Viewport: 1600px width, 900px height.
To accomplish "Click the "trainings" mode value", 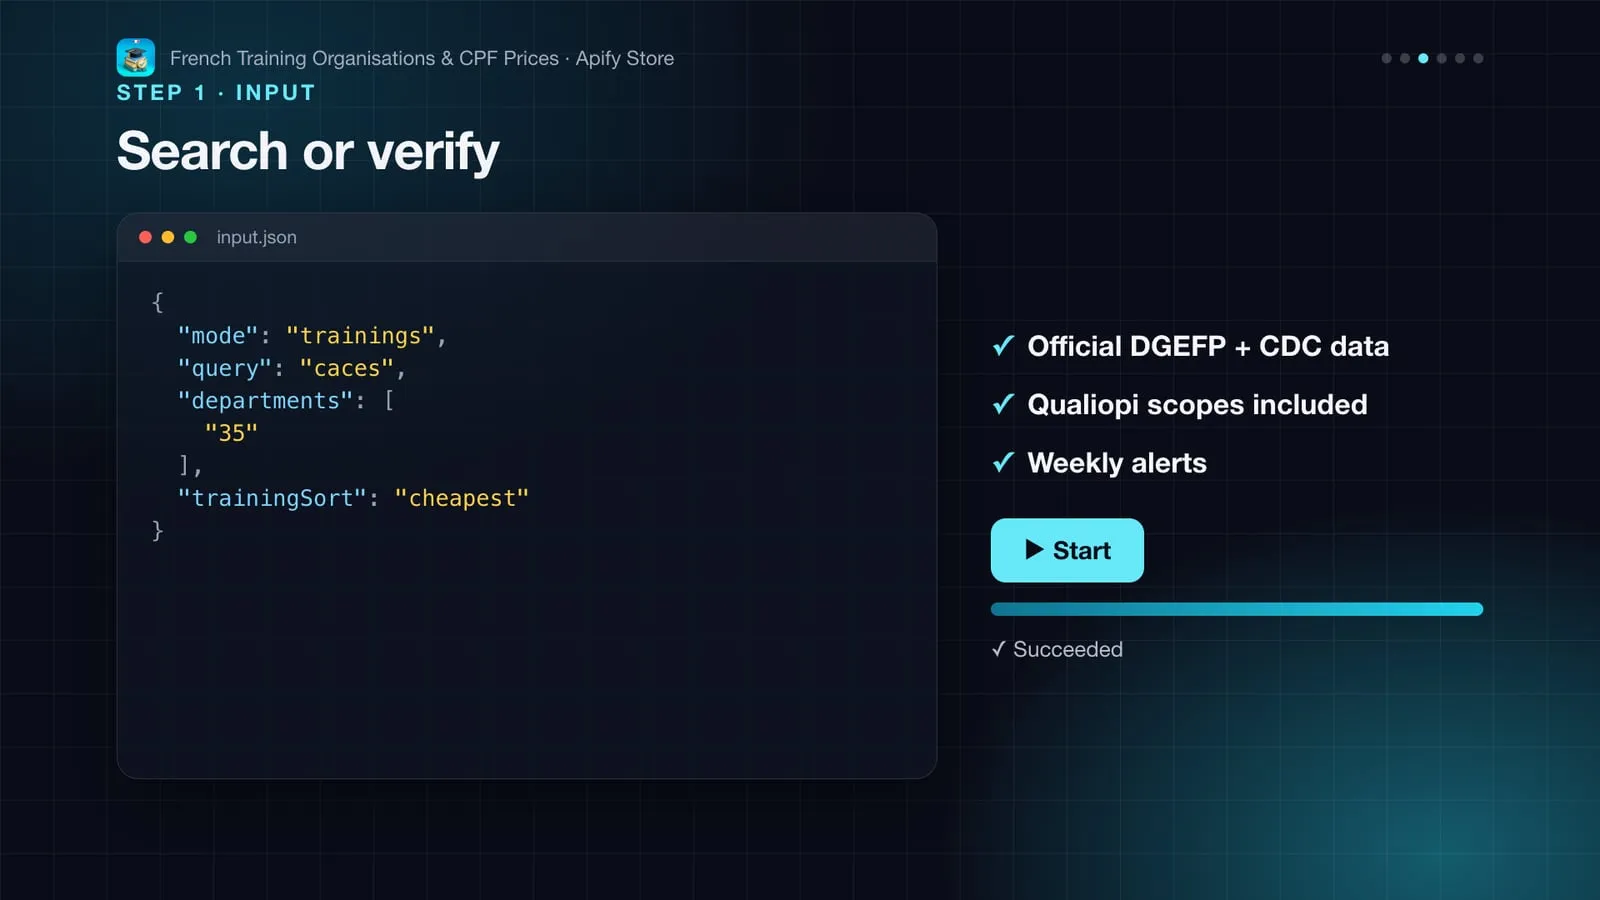I will point(360,335).
